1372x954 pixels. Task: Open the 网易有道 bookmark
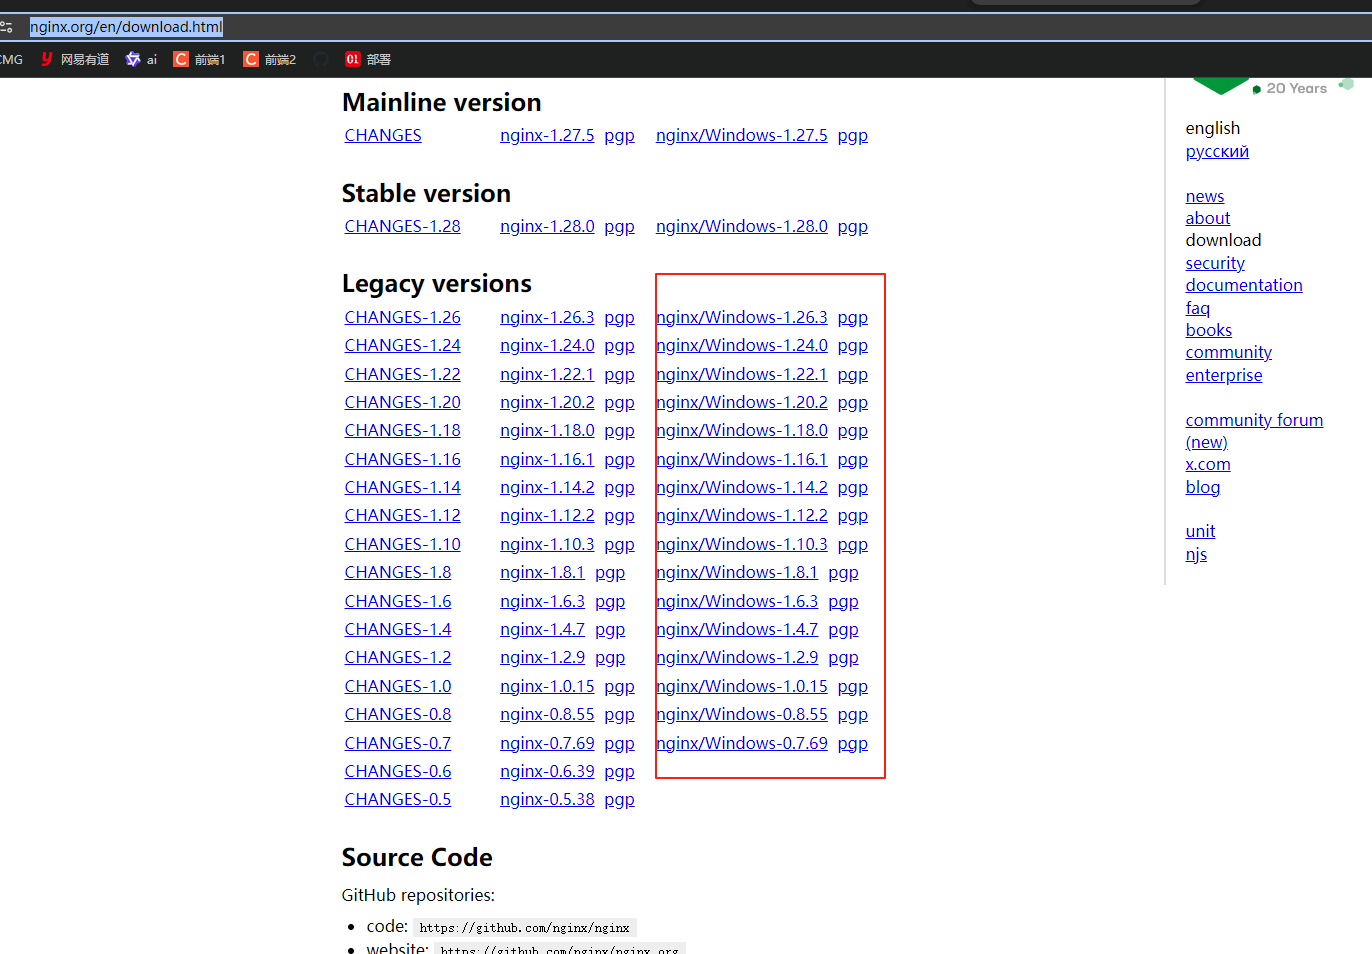click(75, 60)
